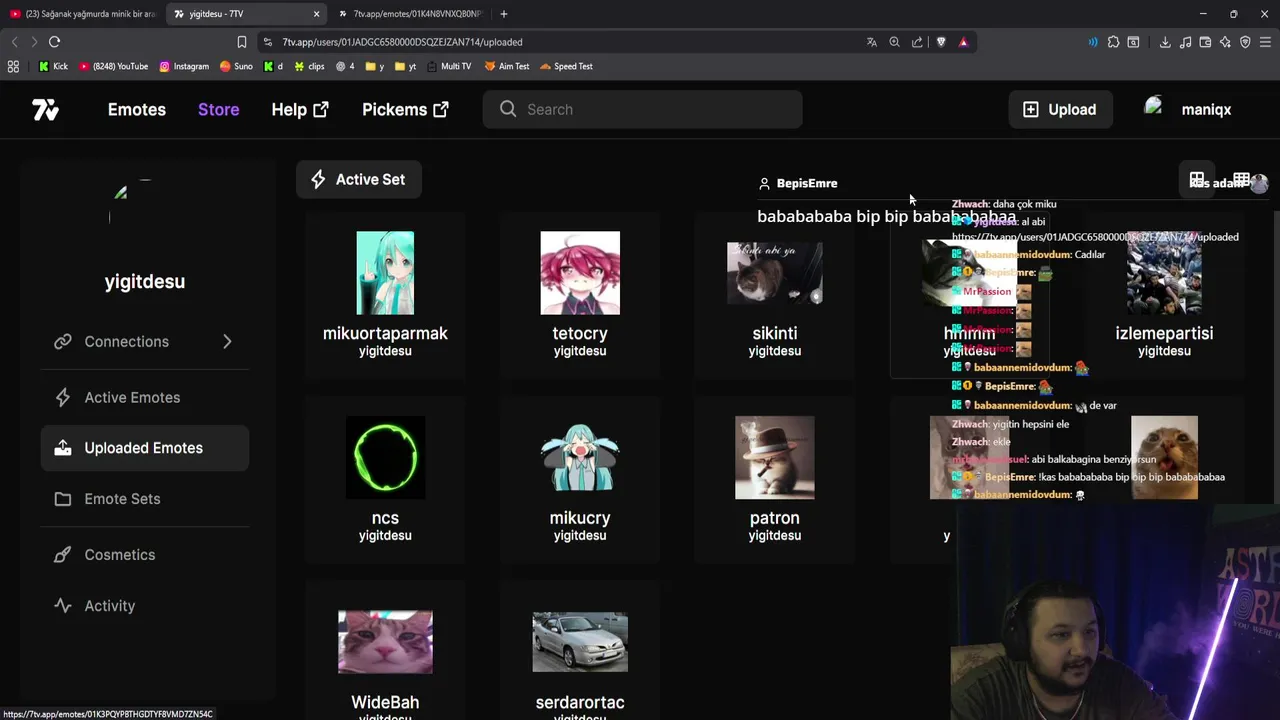Open the ncs green circle emote
Viewport: 1280px width, 720px height.
(385, 457)
